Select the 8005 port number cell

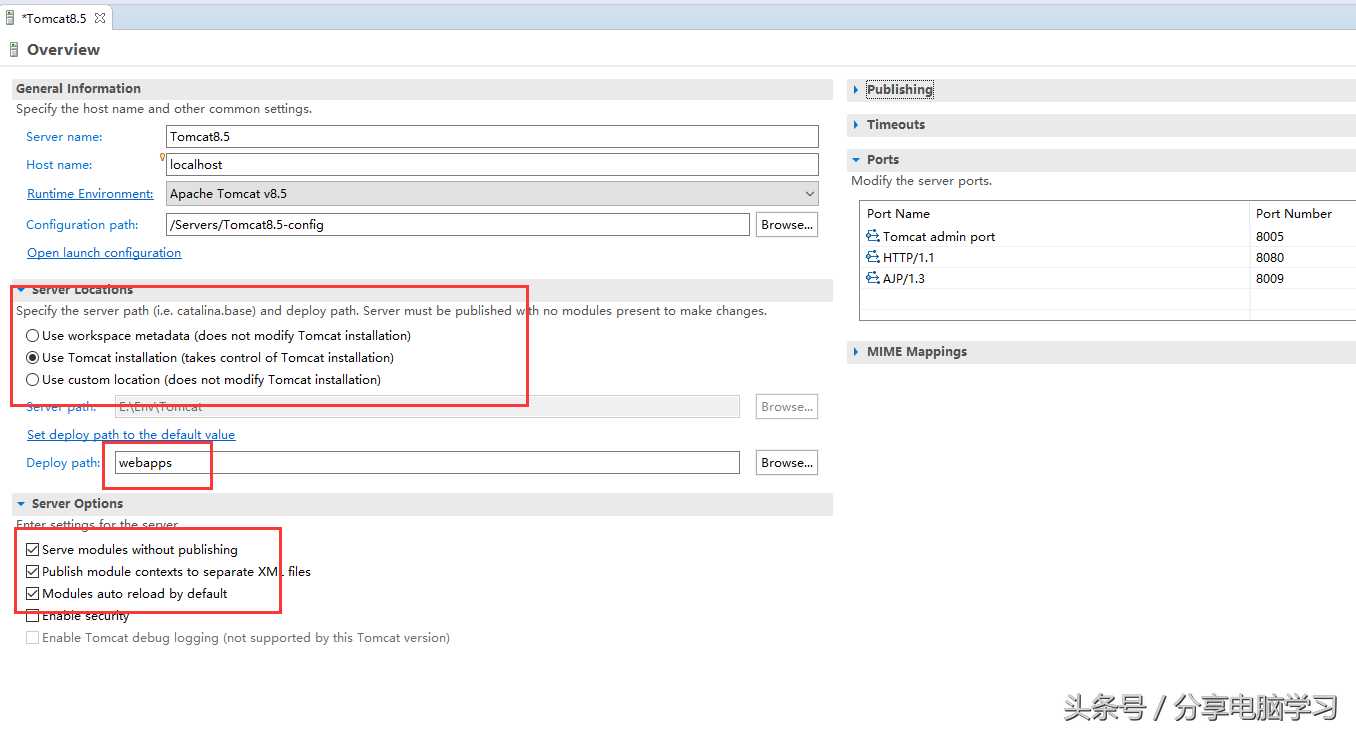point(1270,237)
